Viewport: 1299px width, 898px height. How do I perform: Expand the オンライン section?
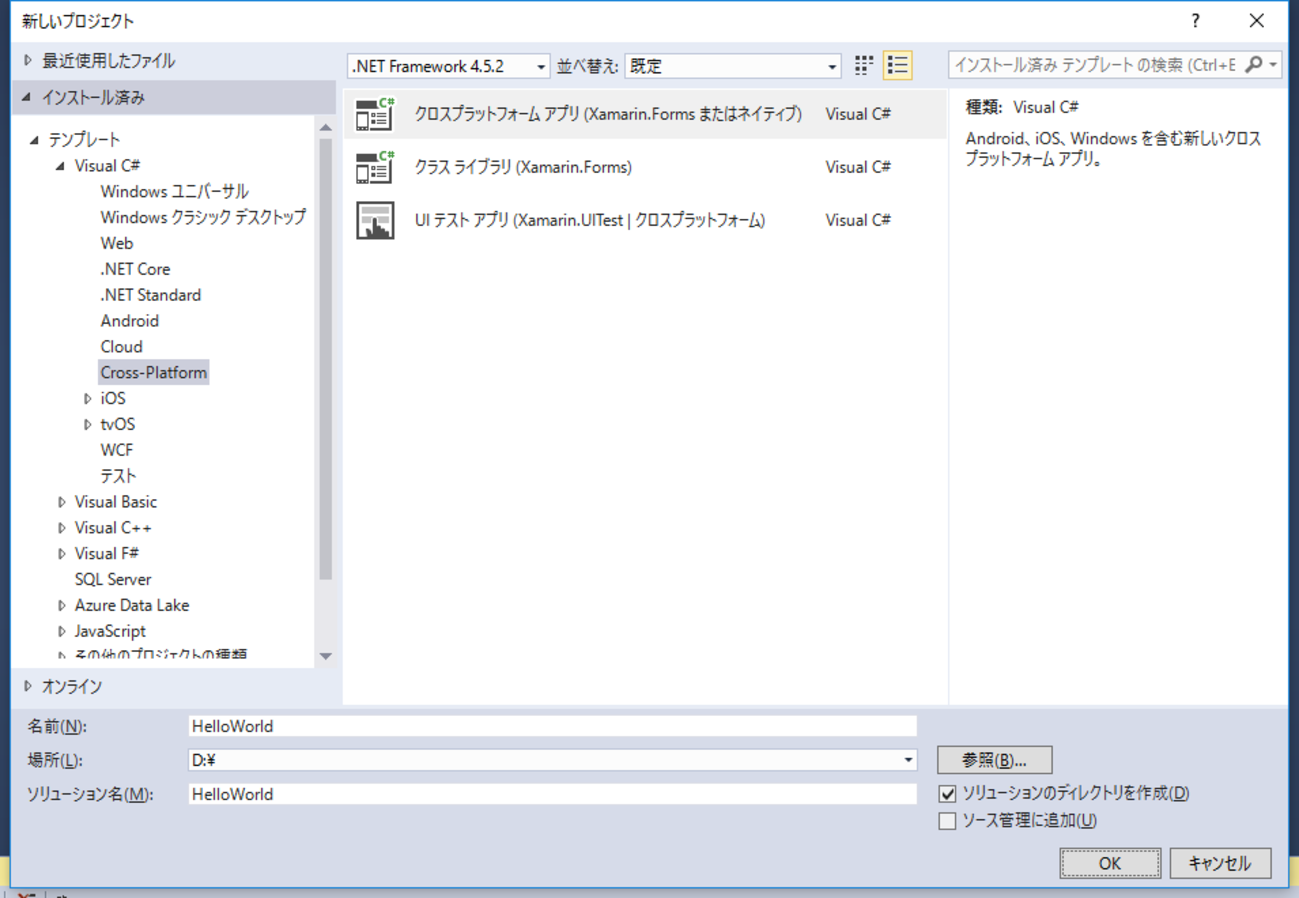coord(28,687)
